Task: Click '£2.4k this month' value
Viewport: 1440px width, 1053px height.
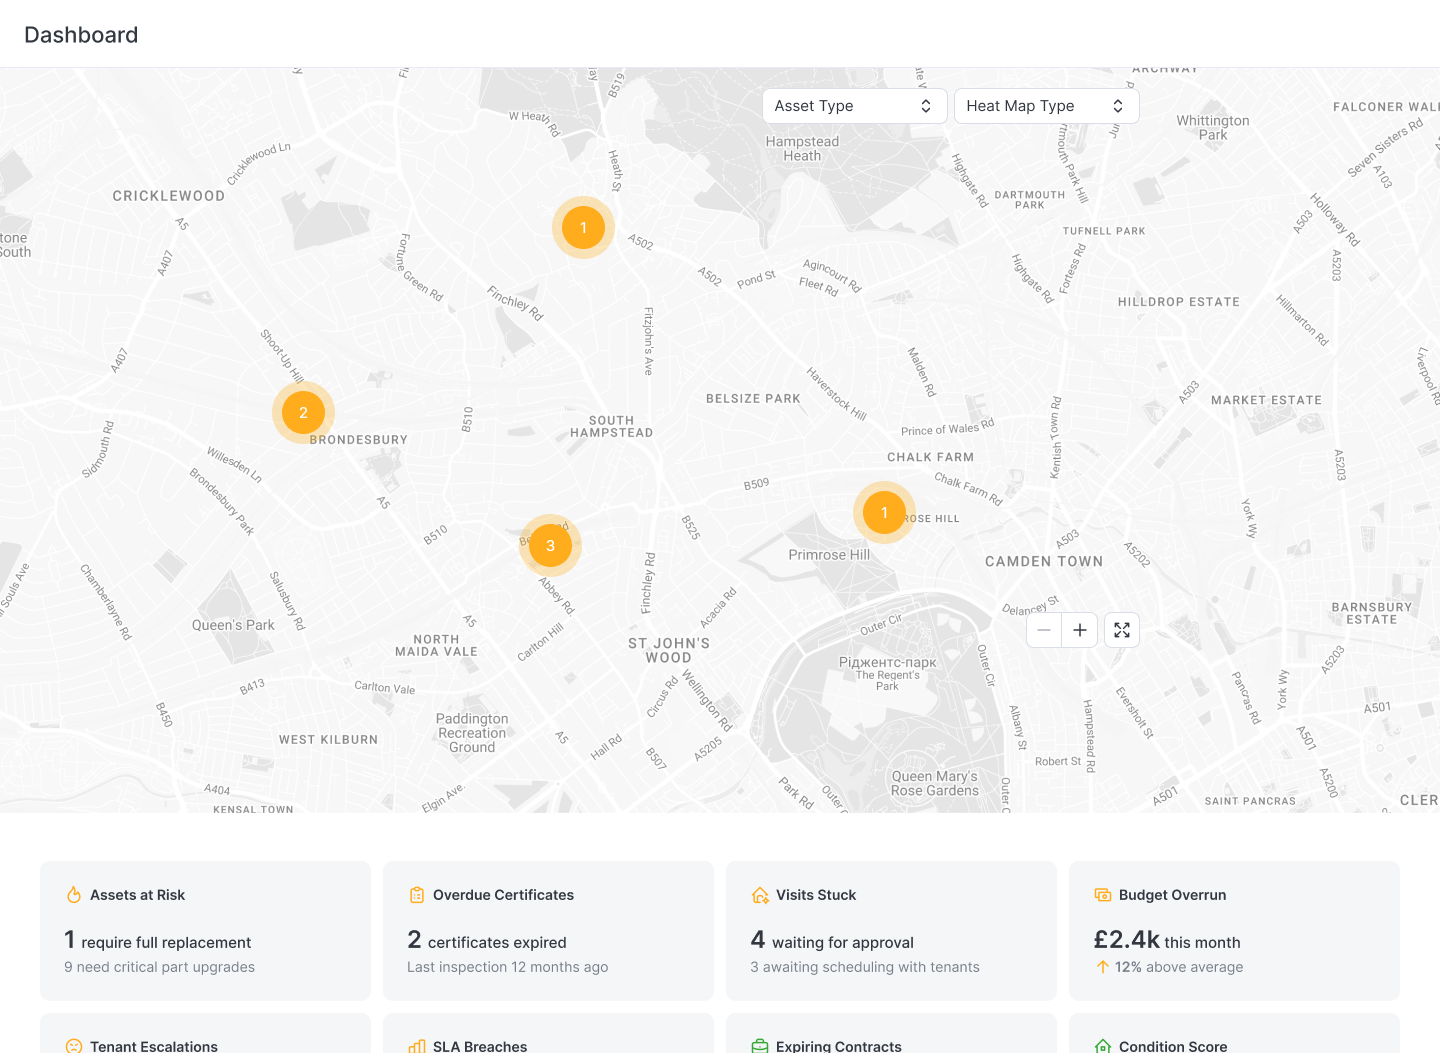Action: (x=1167, y=941)
